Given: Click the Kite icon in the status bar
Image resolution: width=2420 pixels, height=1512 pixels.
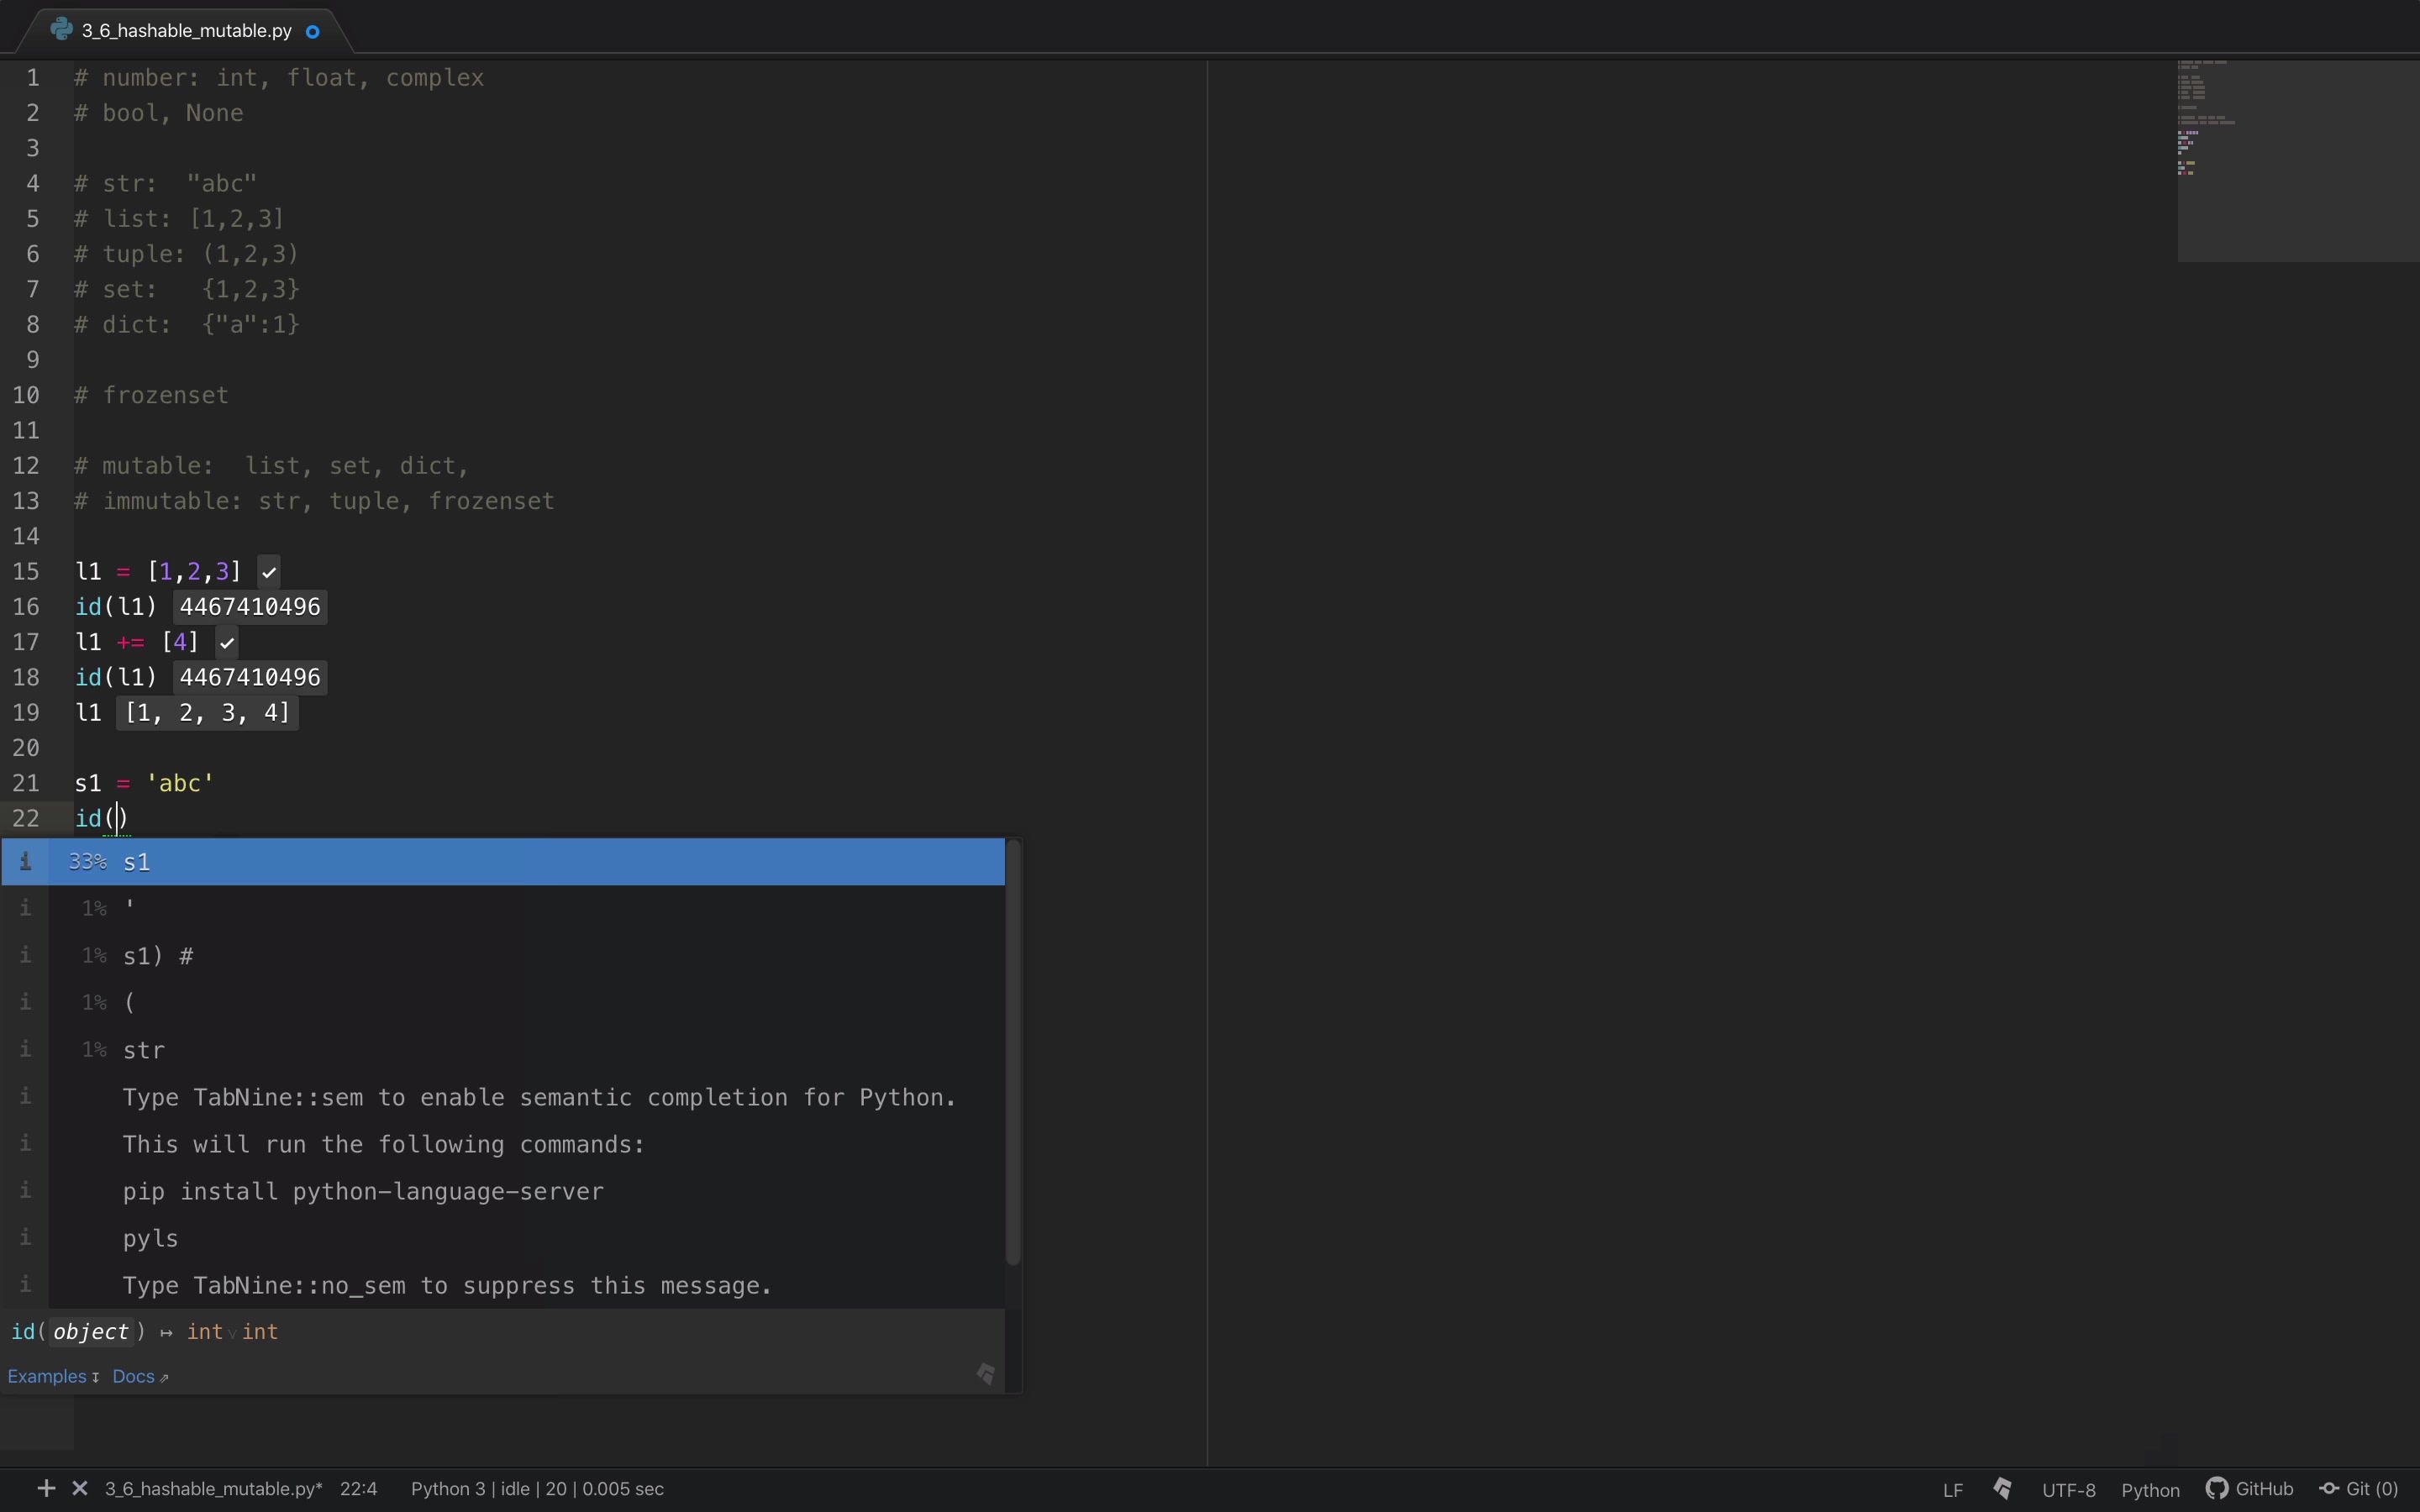Looking at the screenshot, I should (x=2002, y=1489).
